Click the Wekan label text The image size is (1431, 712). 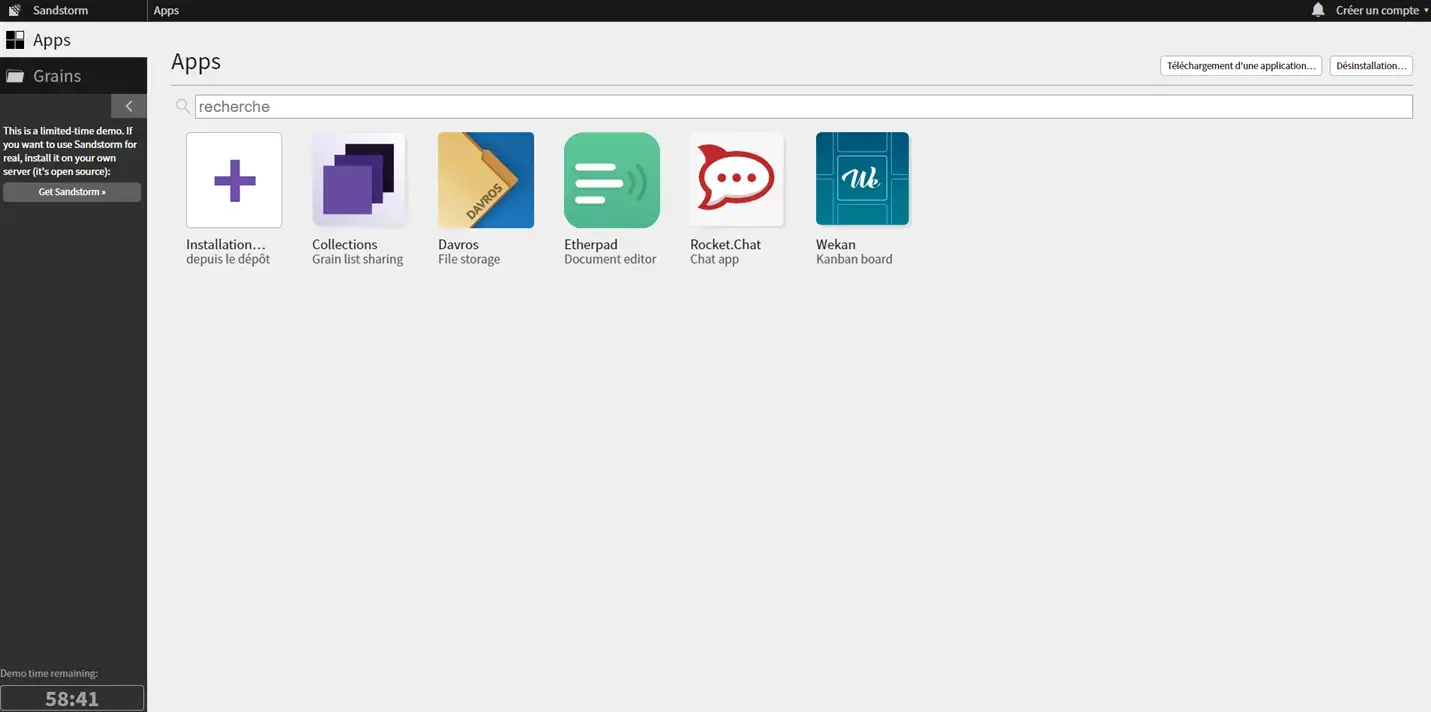pos(836,244)
